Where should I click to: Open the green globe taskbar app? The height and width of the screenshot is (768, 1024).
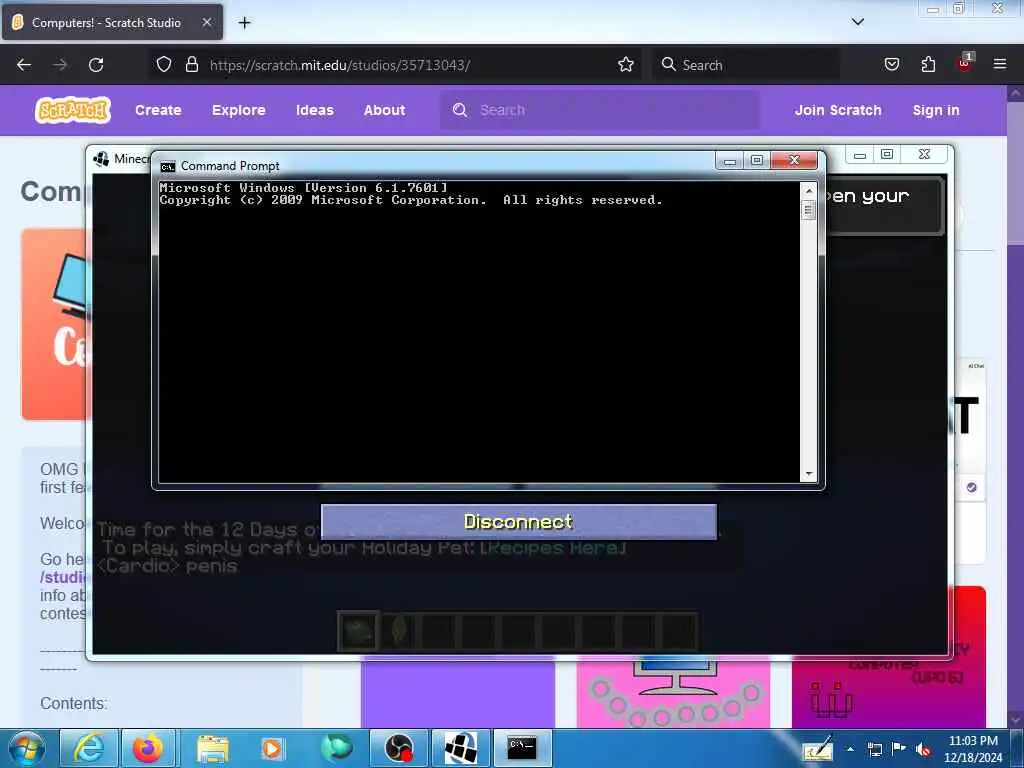click(x=336, y=748)
